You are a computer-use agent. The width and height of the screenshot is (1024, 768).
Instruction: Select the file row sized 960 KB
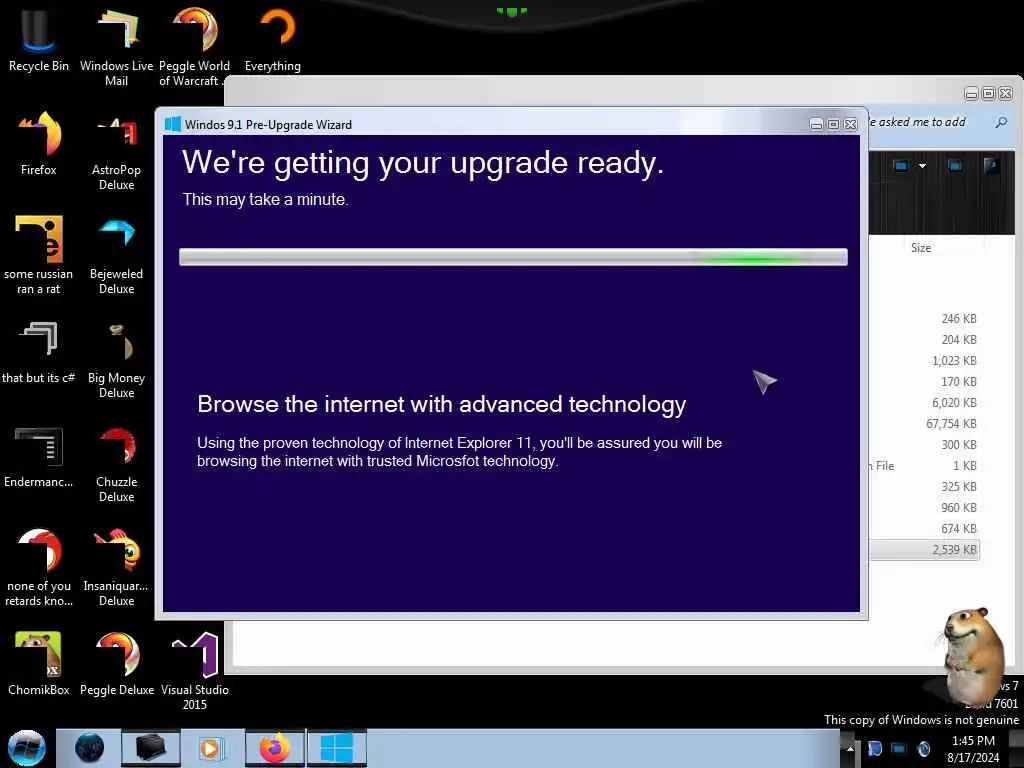923,507
